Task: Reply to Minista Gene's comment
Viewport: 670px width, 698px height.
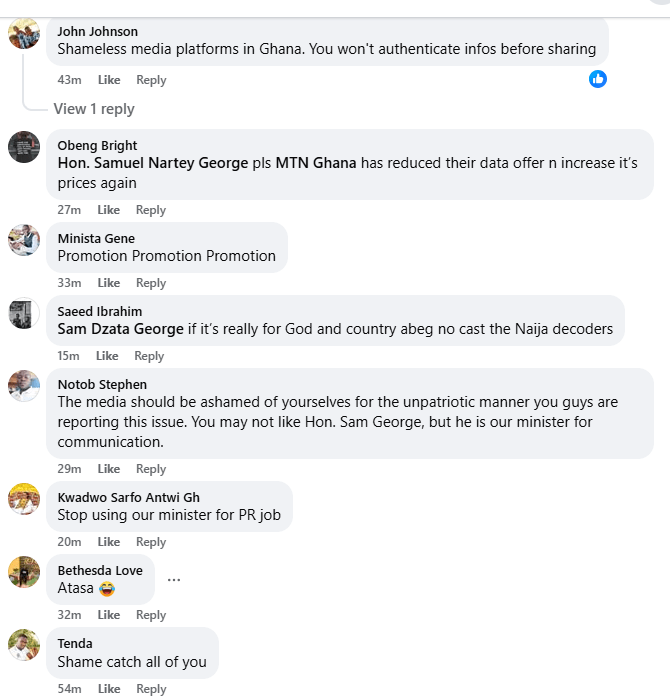Action: pyautogui.click(x=151, y=283)
